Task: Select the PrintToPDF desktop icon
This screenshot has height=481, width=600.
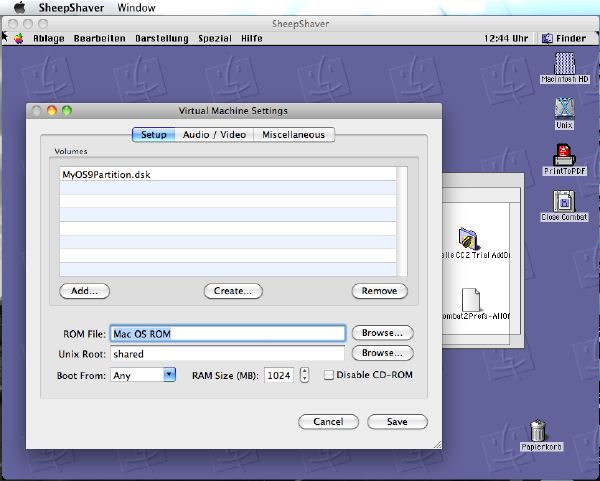Action: coord(564,155)
